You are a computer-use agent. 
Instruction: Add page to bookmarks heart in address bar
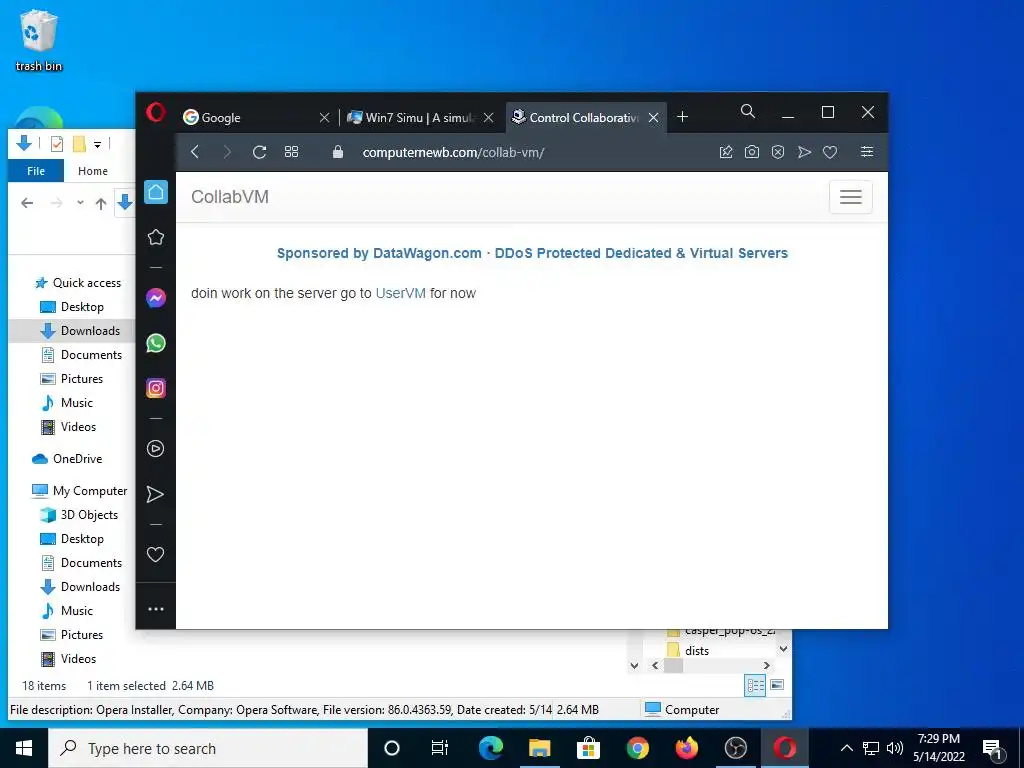[830, 152]
